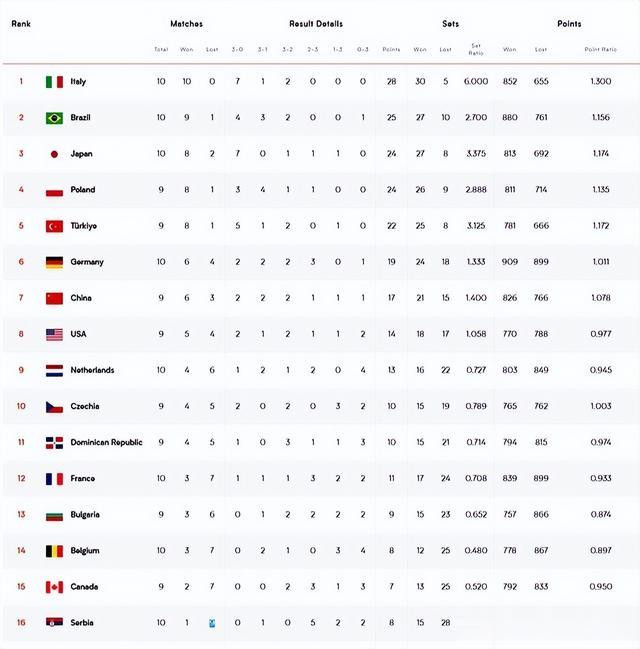The image size is (640, 649).
Task: Select the Matches column group header
Action: tap(186, 24)
